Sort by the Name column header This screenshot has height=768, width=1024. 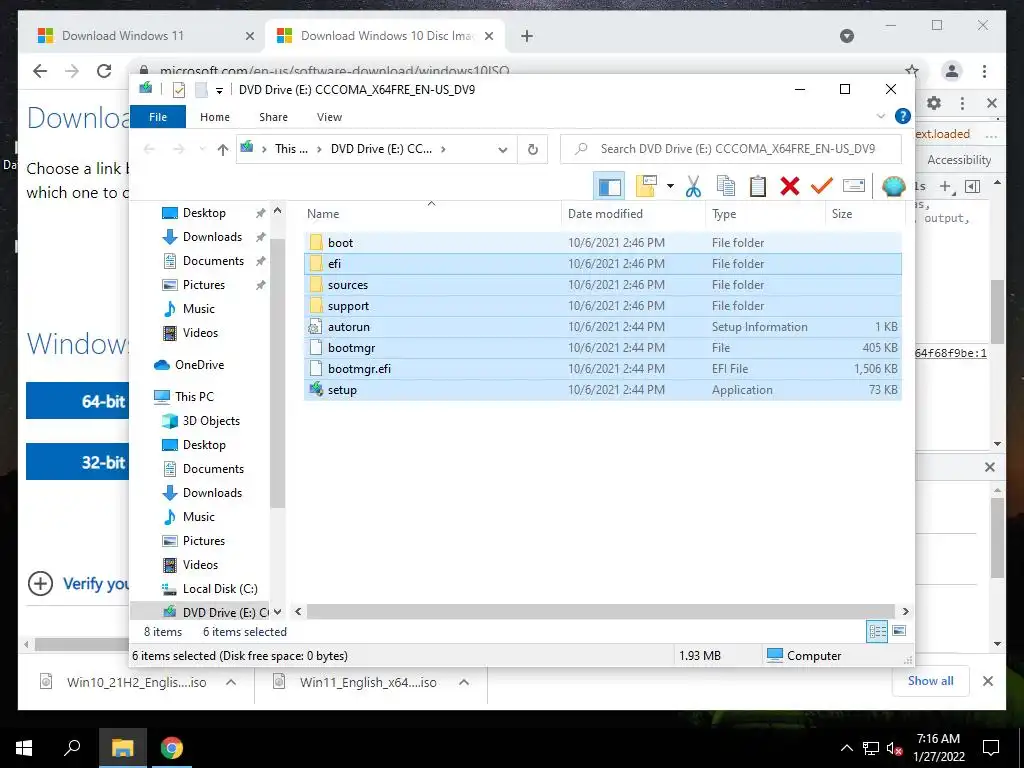click(431, 214)
